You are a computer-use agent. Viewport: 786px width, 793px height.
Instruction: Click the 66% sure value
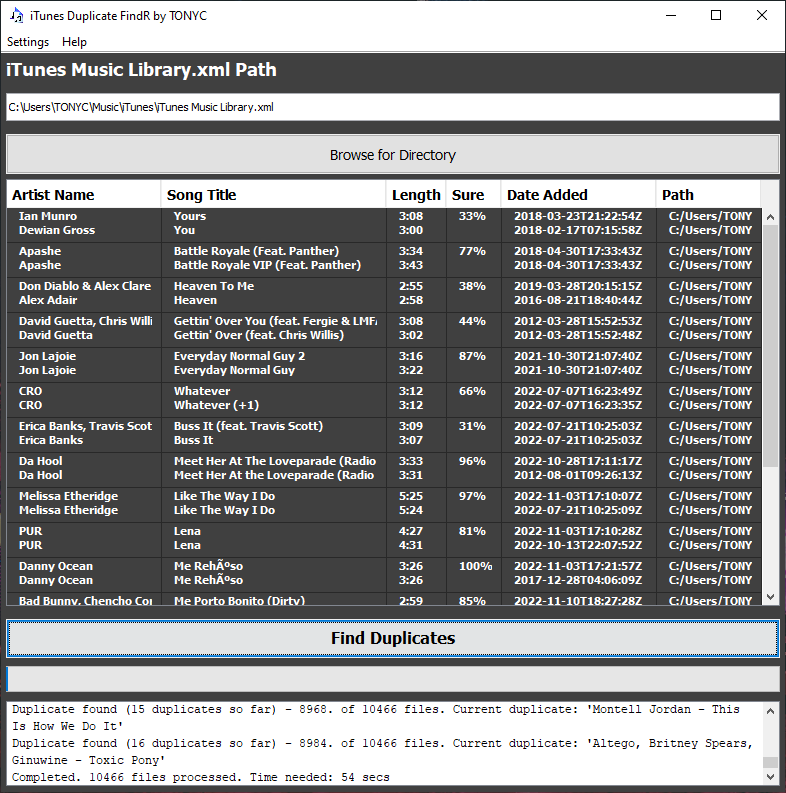click(472, 391)
